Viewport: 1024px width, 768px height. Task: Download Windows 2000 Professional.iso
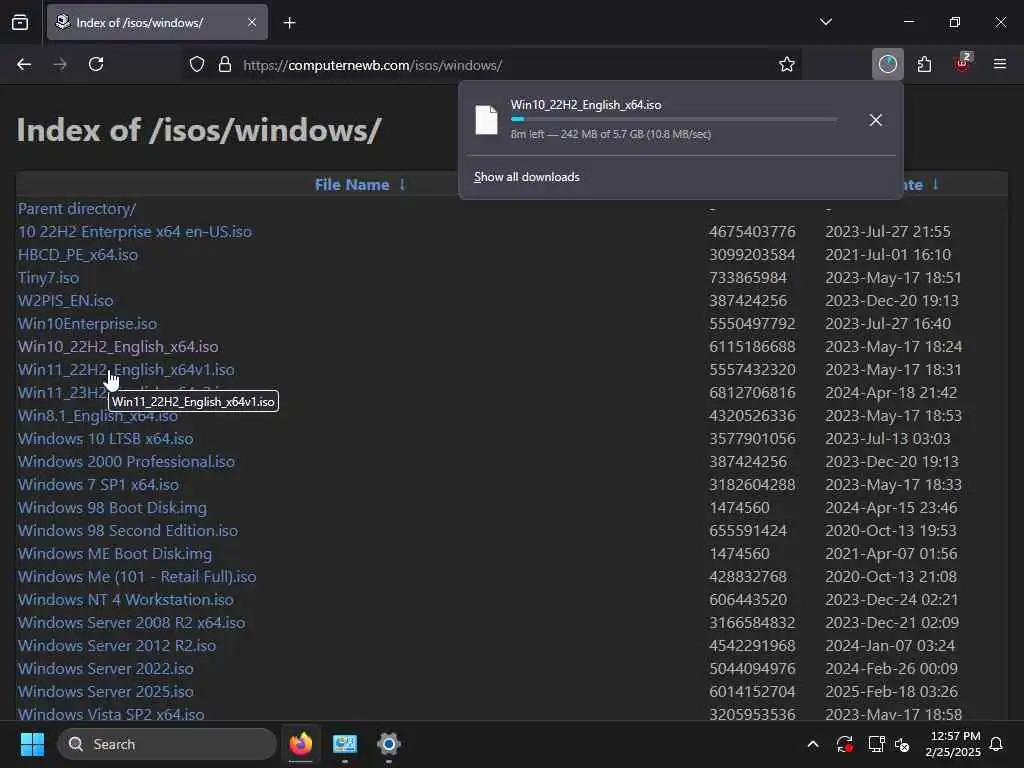[x=126, y=462]
